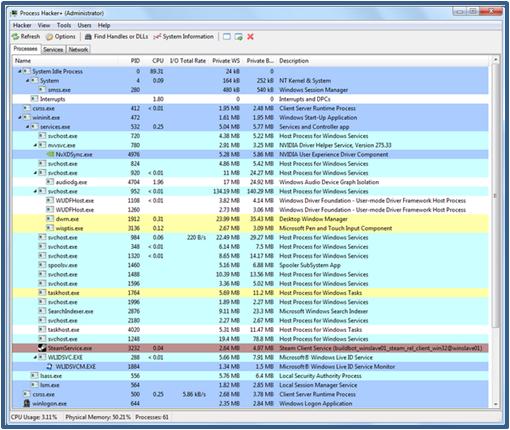Sort by the Name column header

tap(65, 61)
